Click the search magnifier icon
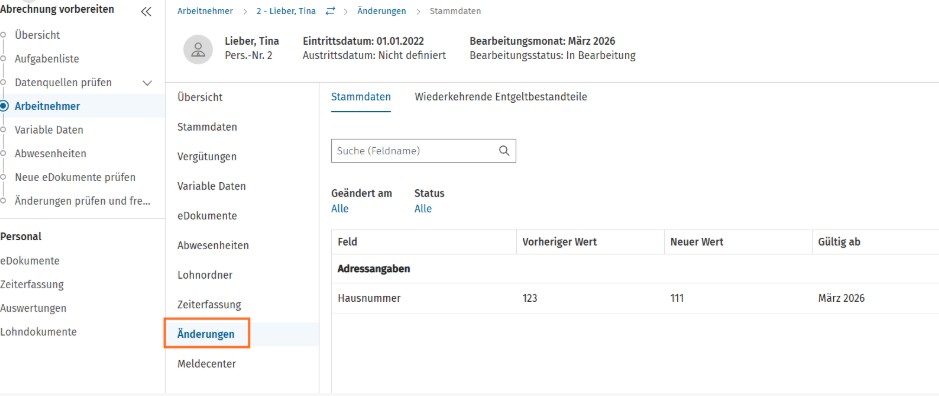The height and width of the screenshot is (396, 939). (x=504, y=151)
